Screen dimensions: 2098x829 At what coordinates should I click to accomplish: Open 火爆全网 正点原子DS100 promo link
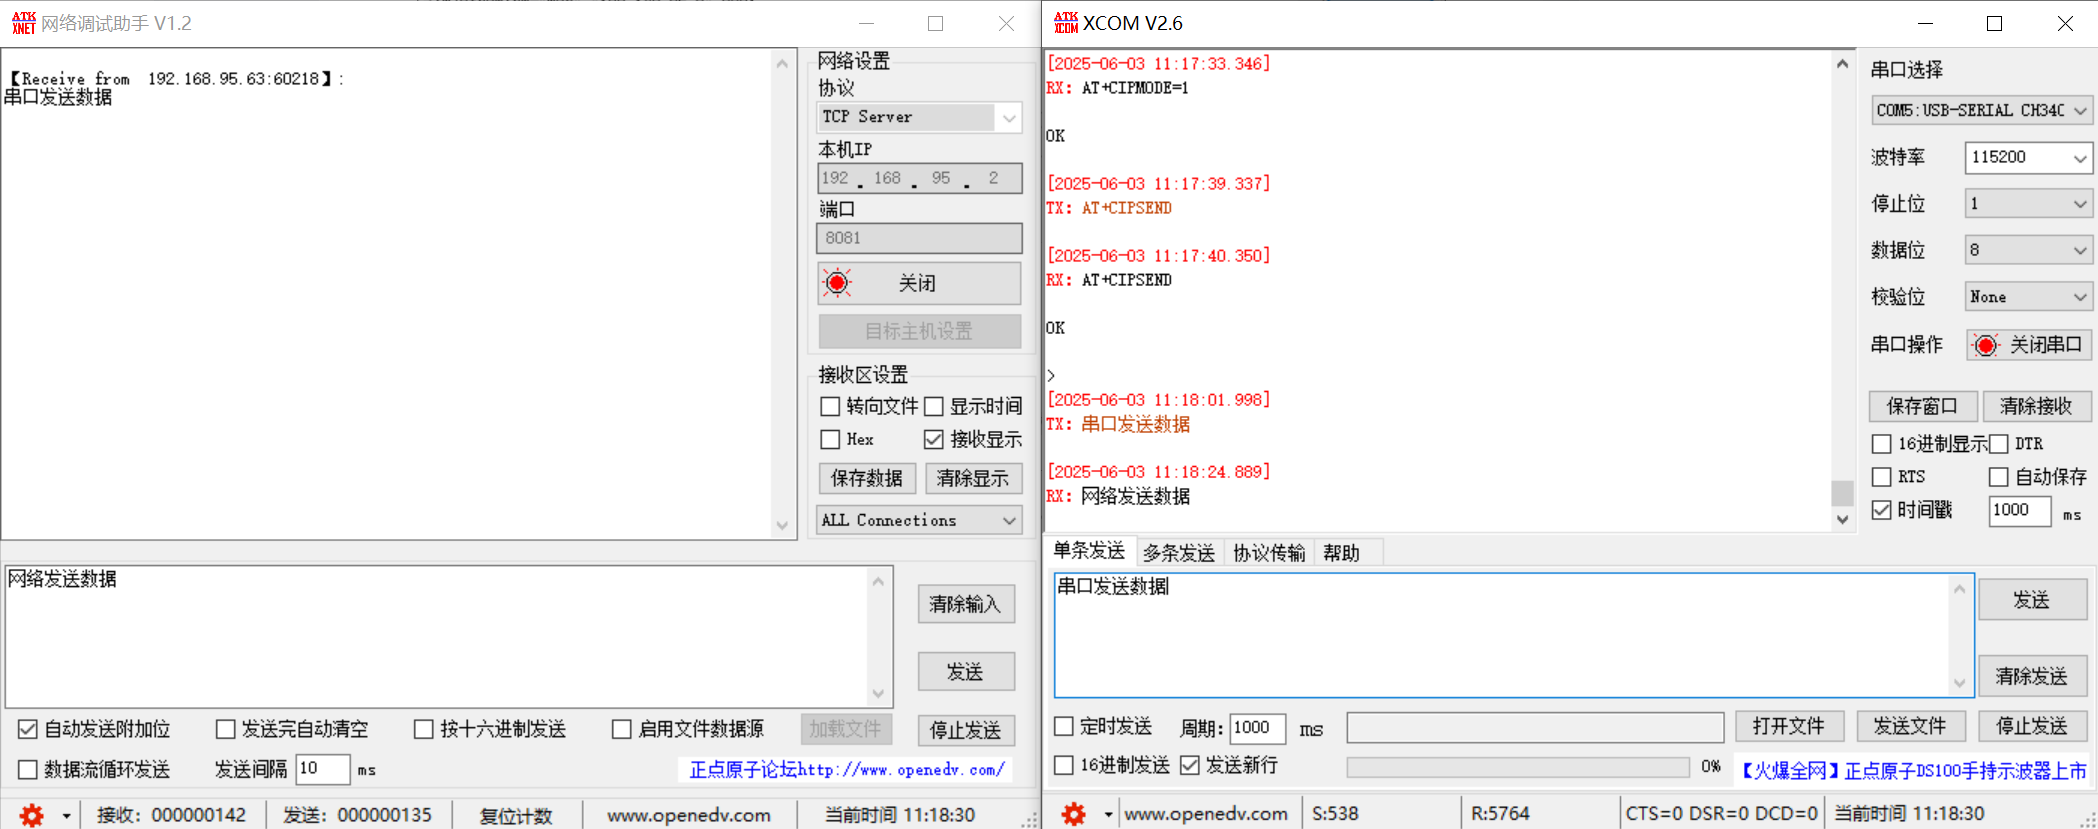click(x=1913, y=770)
